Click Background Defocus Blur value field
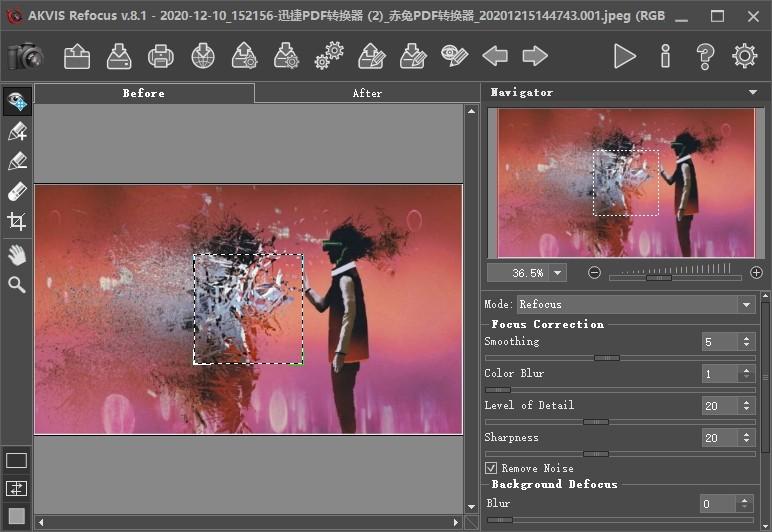The height and width of the screenshot is (532, 772). [718, 503]
